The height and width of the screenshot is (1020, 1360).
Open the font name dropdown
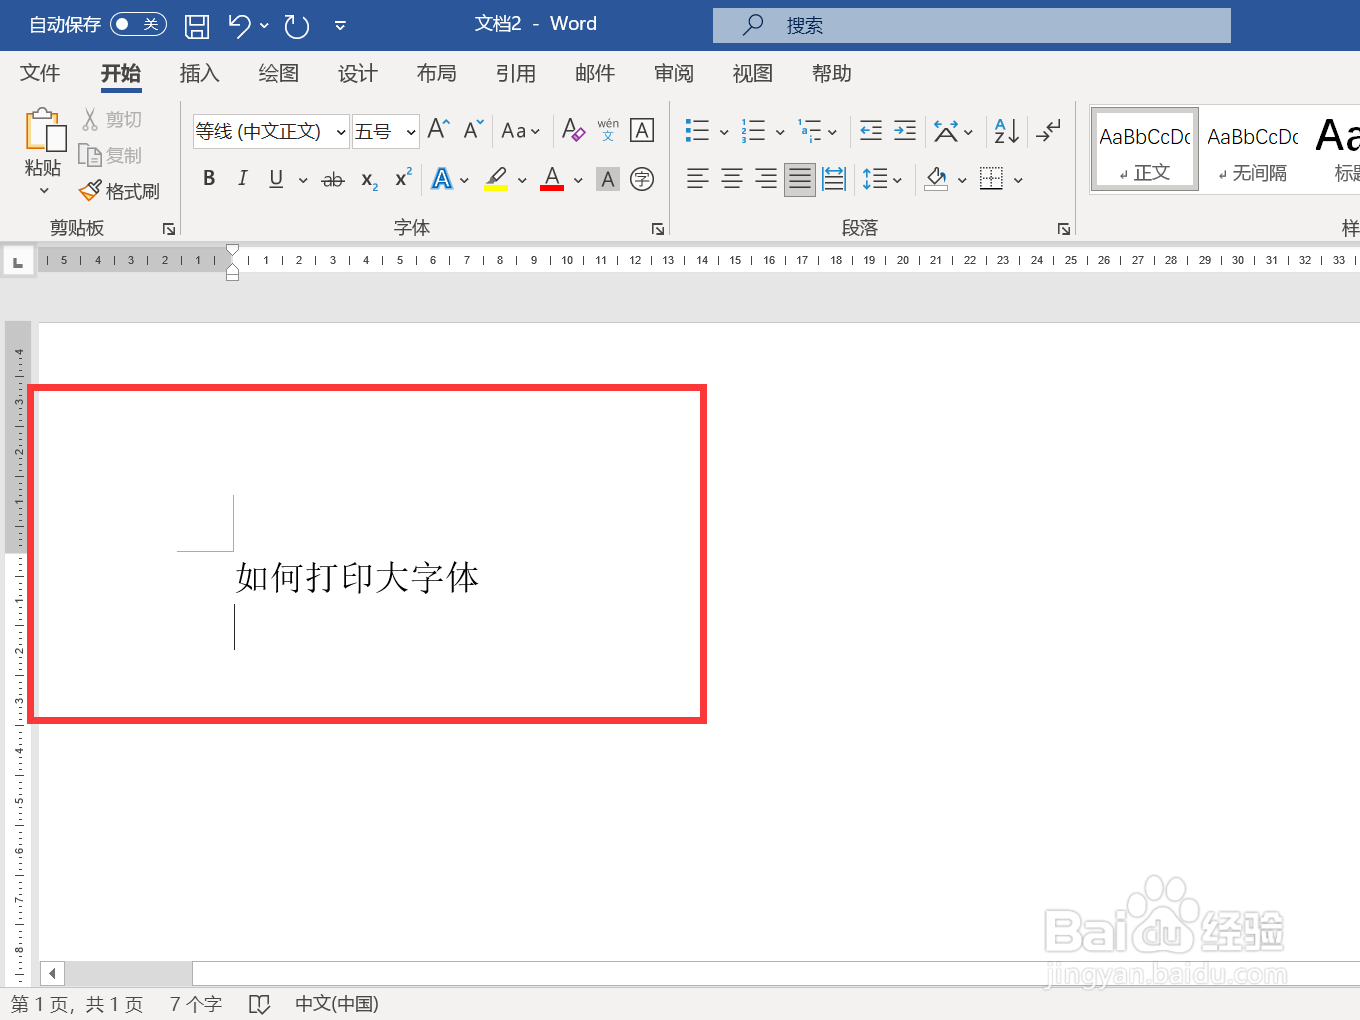[x=341, y=132]
